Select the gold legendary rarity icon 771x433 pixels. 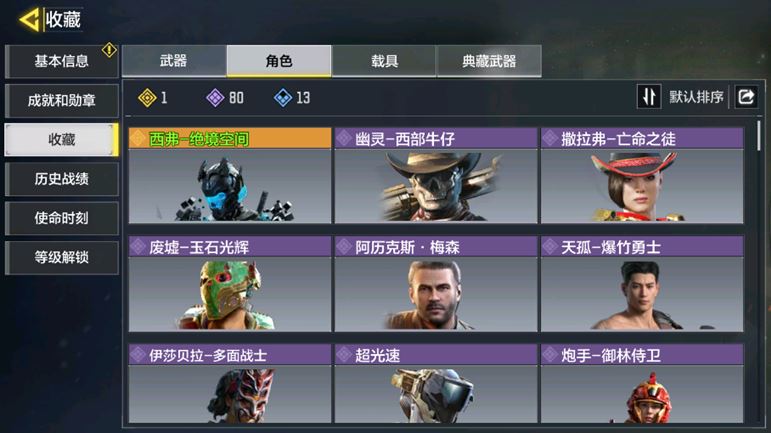[x=147, y=98]
